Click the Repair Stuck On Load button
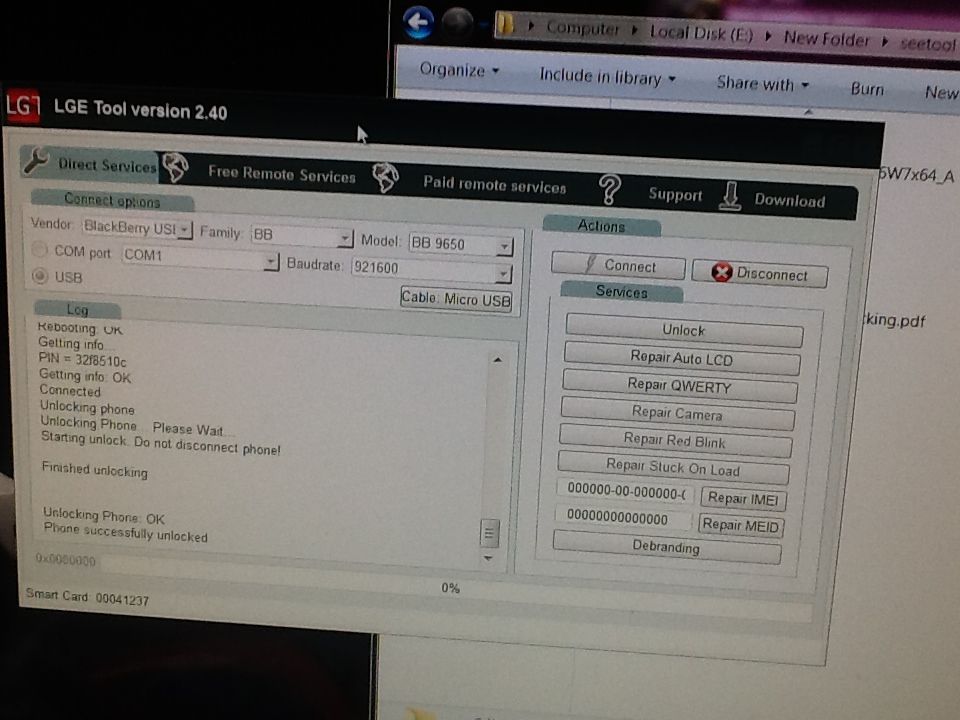The width and height of the screenshot is (960, 720). (x=673, y=468)
